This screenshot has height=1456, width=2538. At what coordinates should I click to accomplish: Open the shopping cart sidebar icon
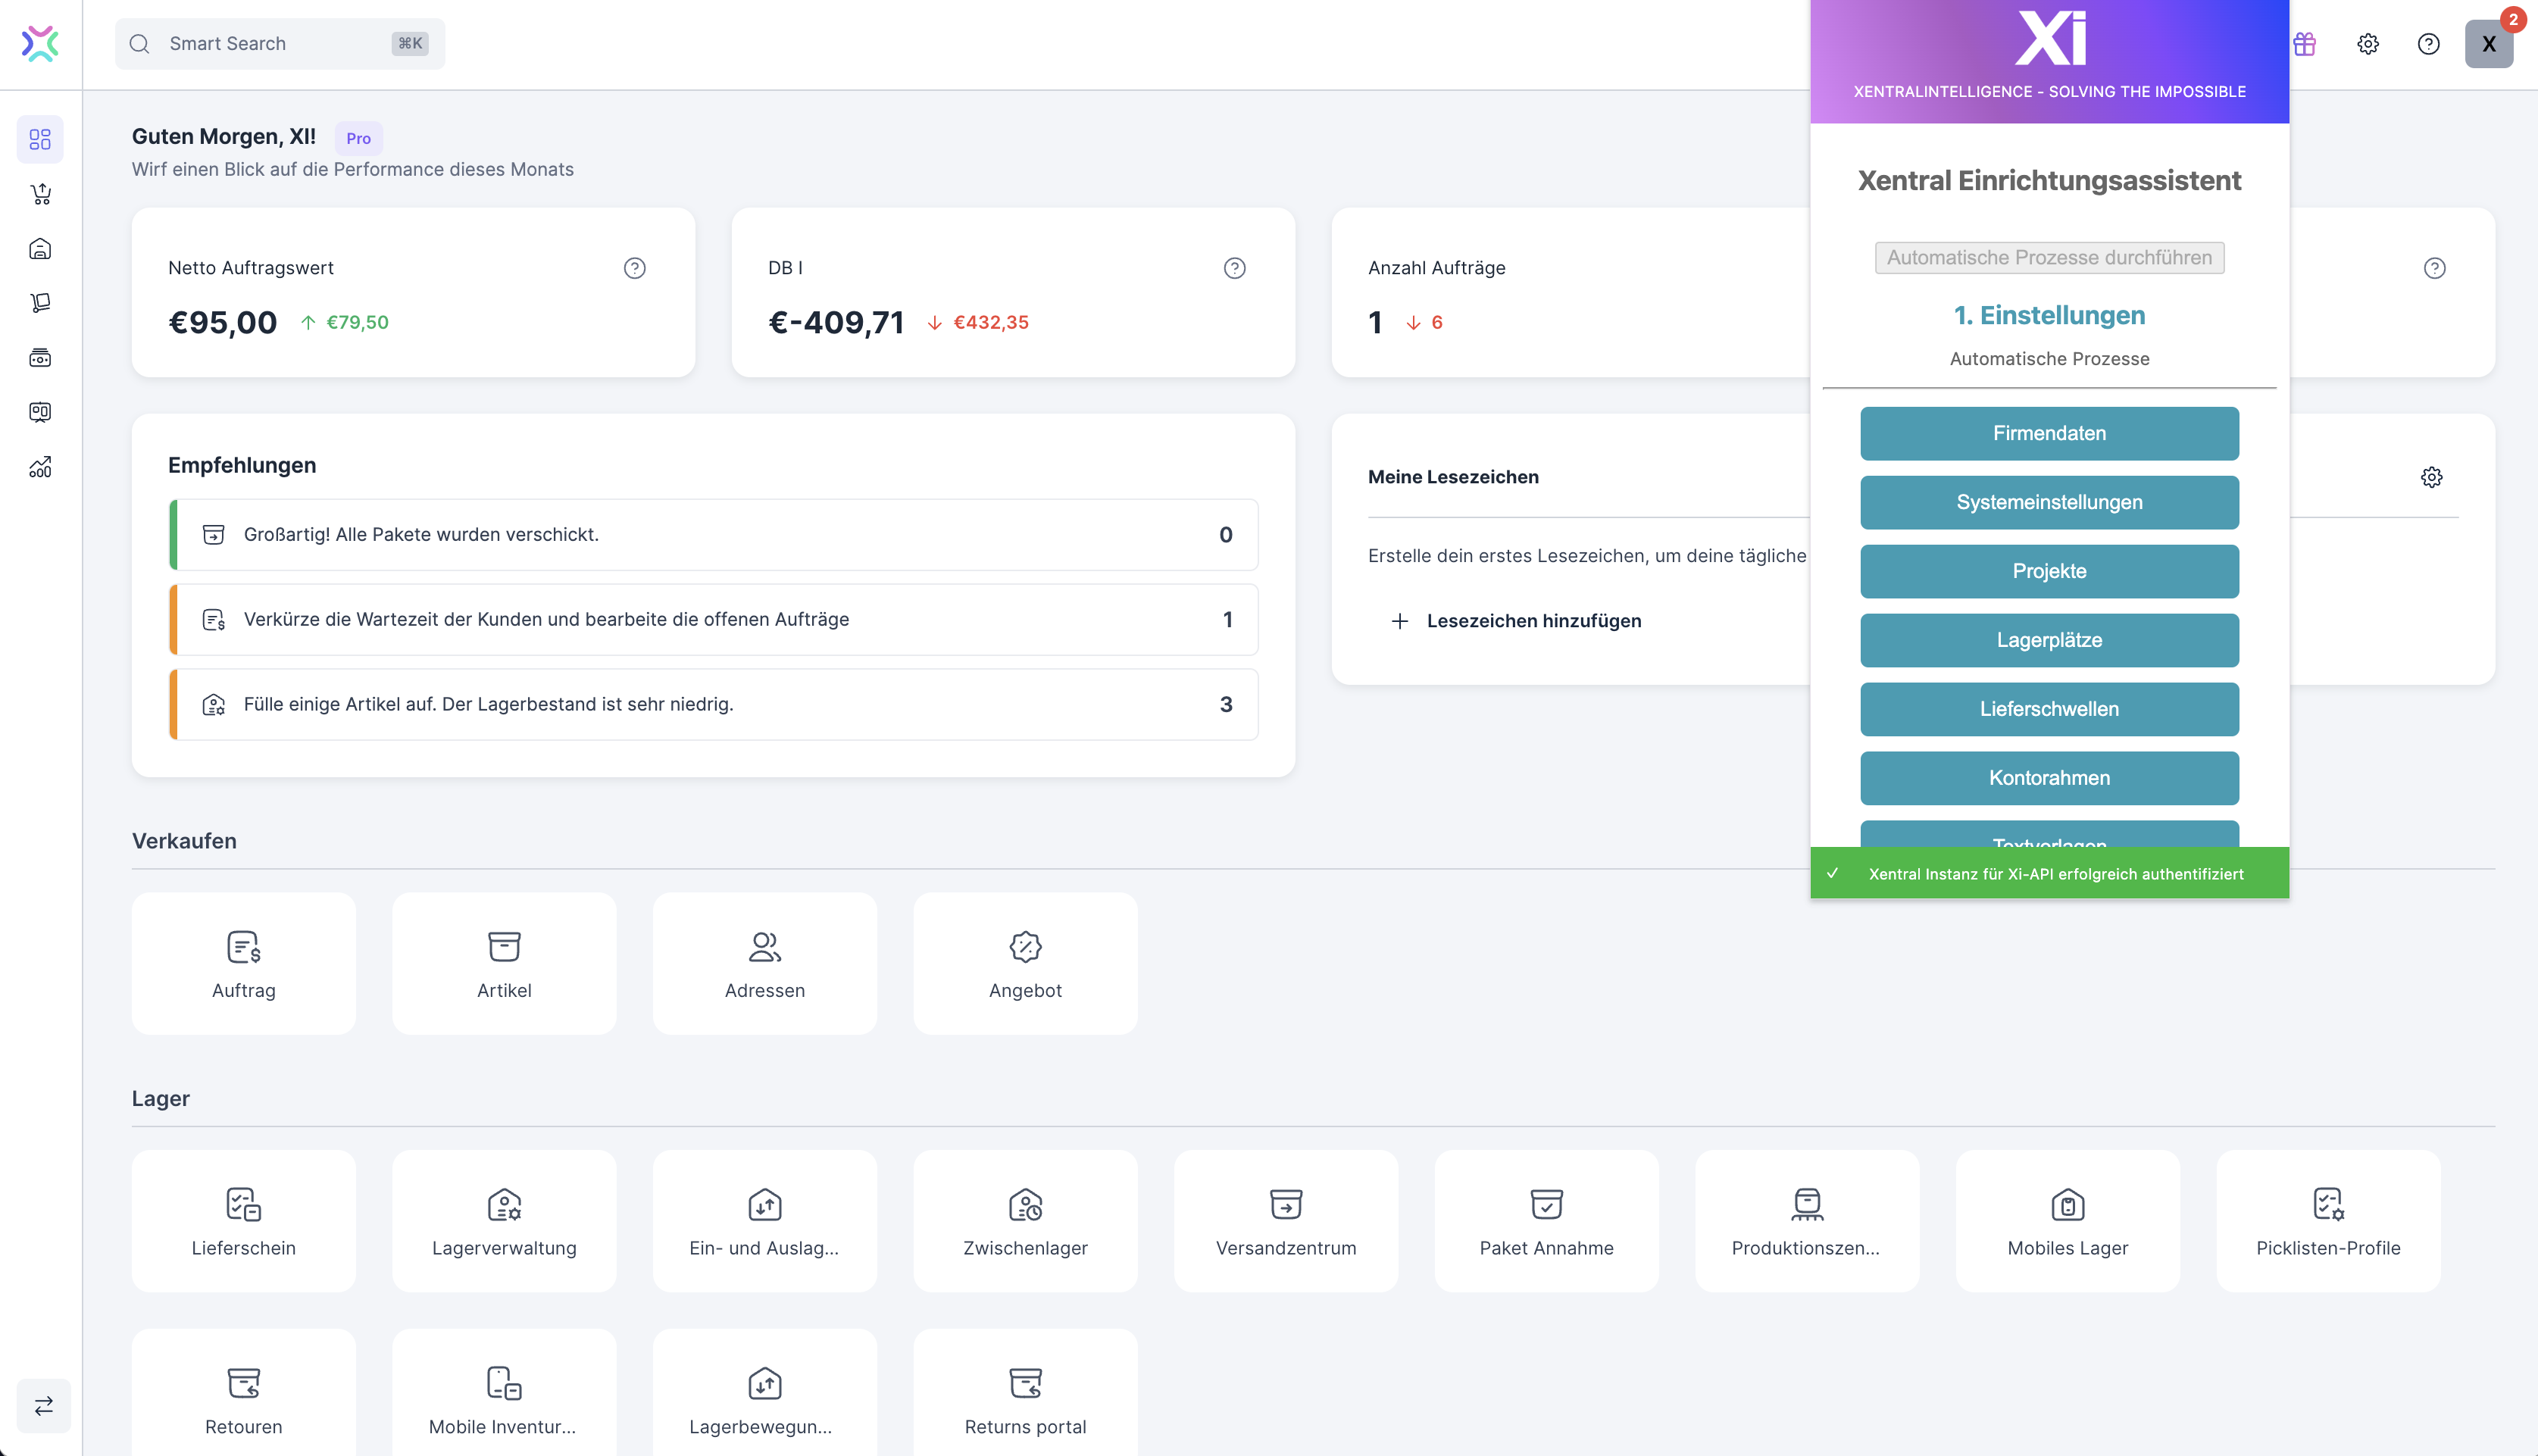(40, 194)
